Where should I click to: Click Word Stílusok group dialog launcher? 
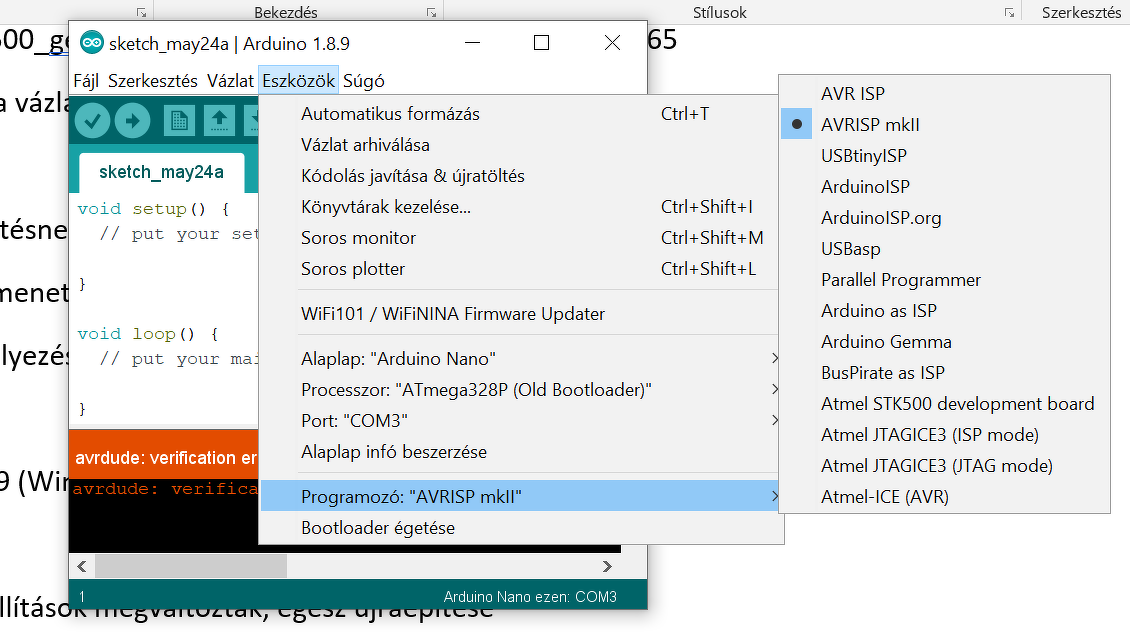tap(1009, 12)
